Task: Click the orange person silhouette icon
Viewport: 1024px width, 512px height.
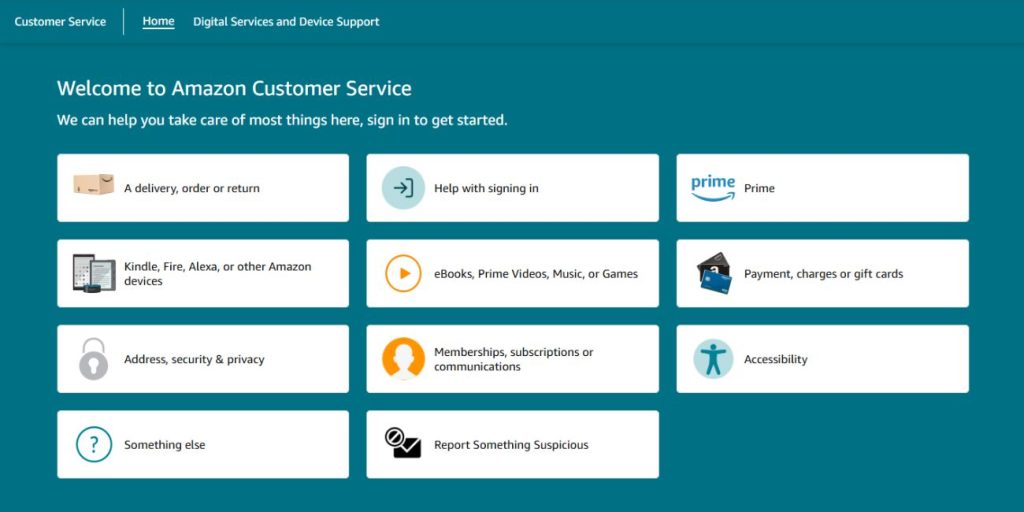Action: point(403,359)
